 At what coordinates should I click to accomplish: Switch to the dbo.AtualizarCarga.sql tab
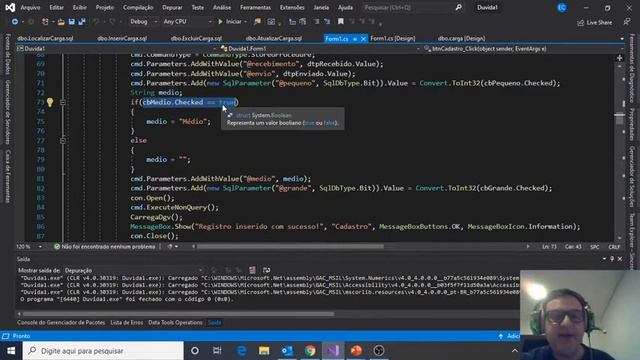(273, 38)
